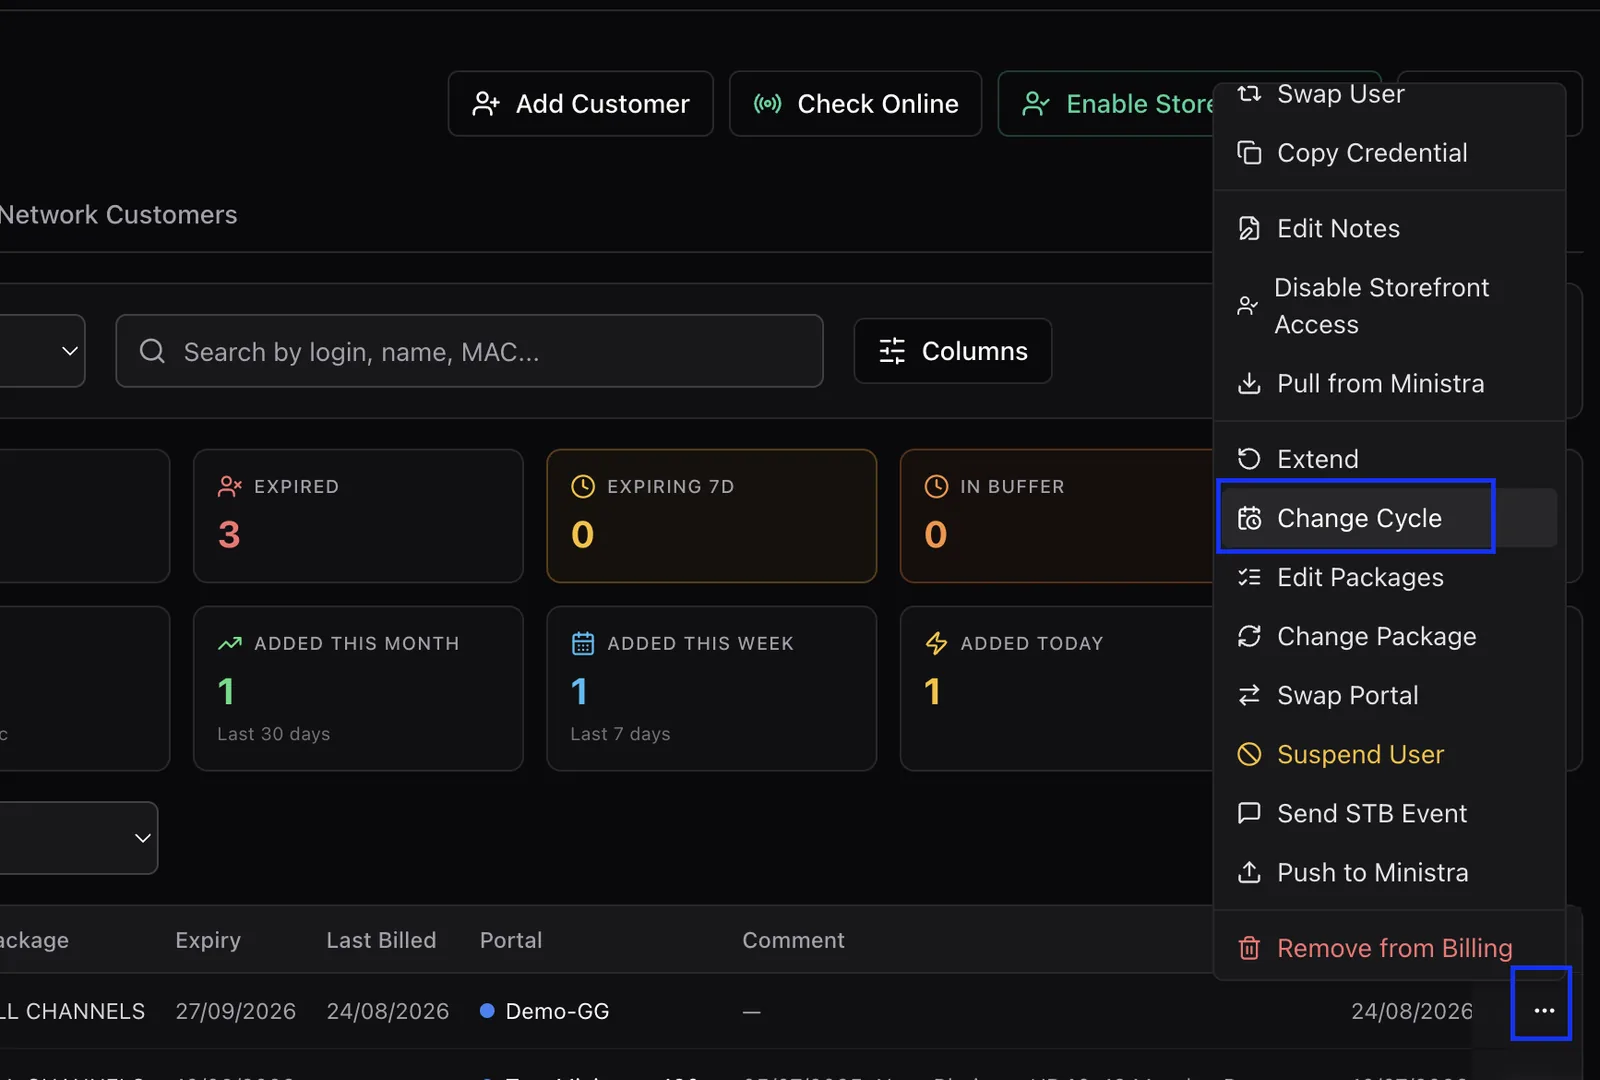Click the Edit Notes document icon
1600x1080 pixels.
click(x=1249, y=229)
